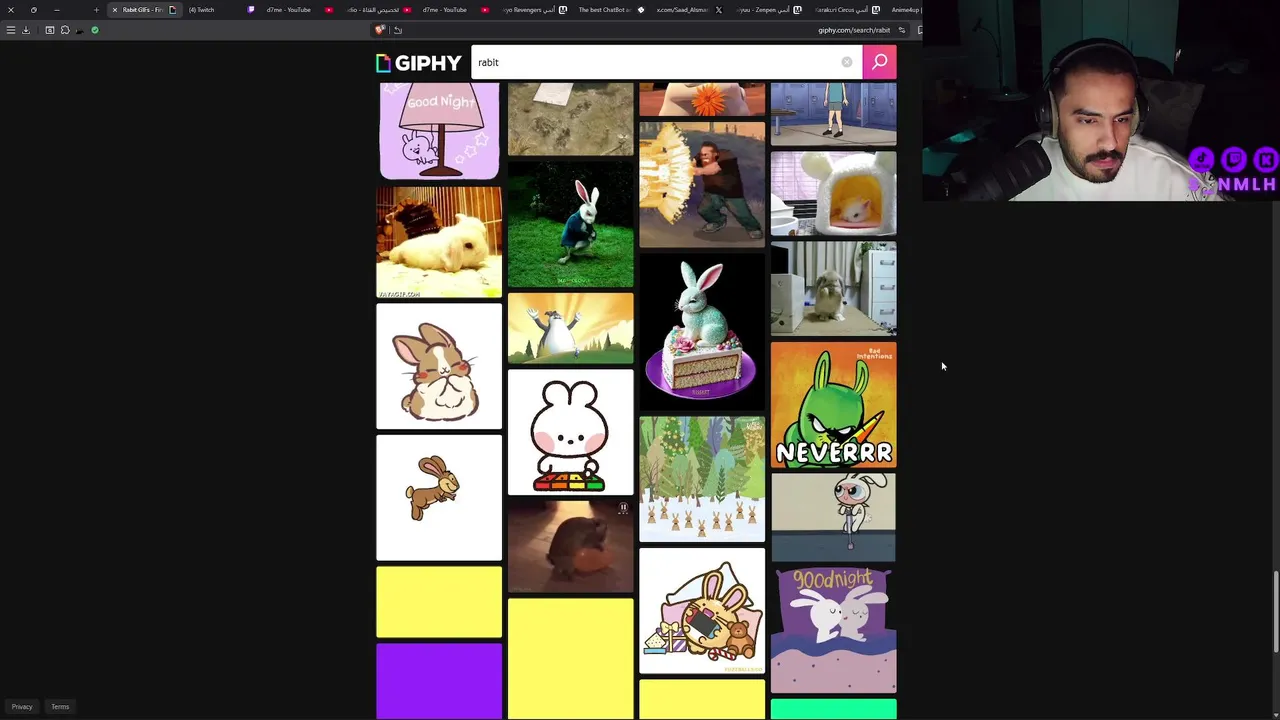Open the dark brown animal GIF
The height and width of the screenshot is (720, 1280).
pyautogui.click(x=570, y=547)
